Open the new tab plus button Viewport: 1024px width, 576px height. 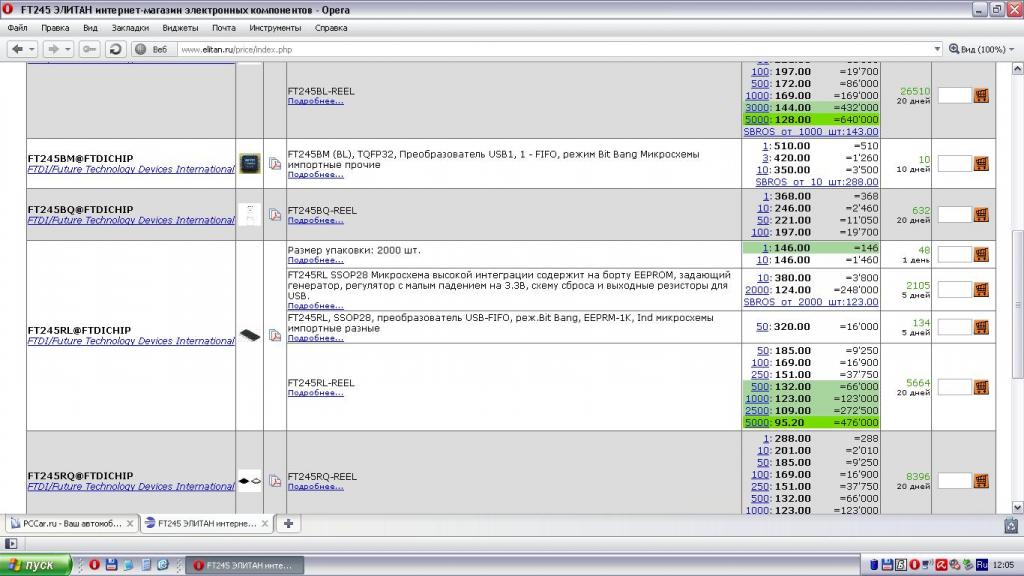click(288, 523)
